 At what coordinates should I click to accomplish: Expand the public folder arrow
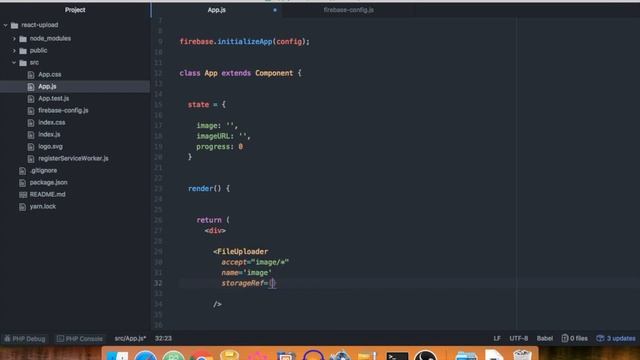click(14, 51)
